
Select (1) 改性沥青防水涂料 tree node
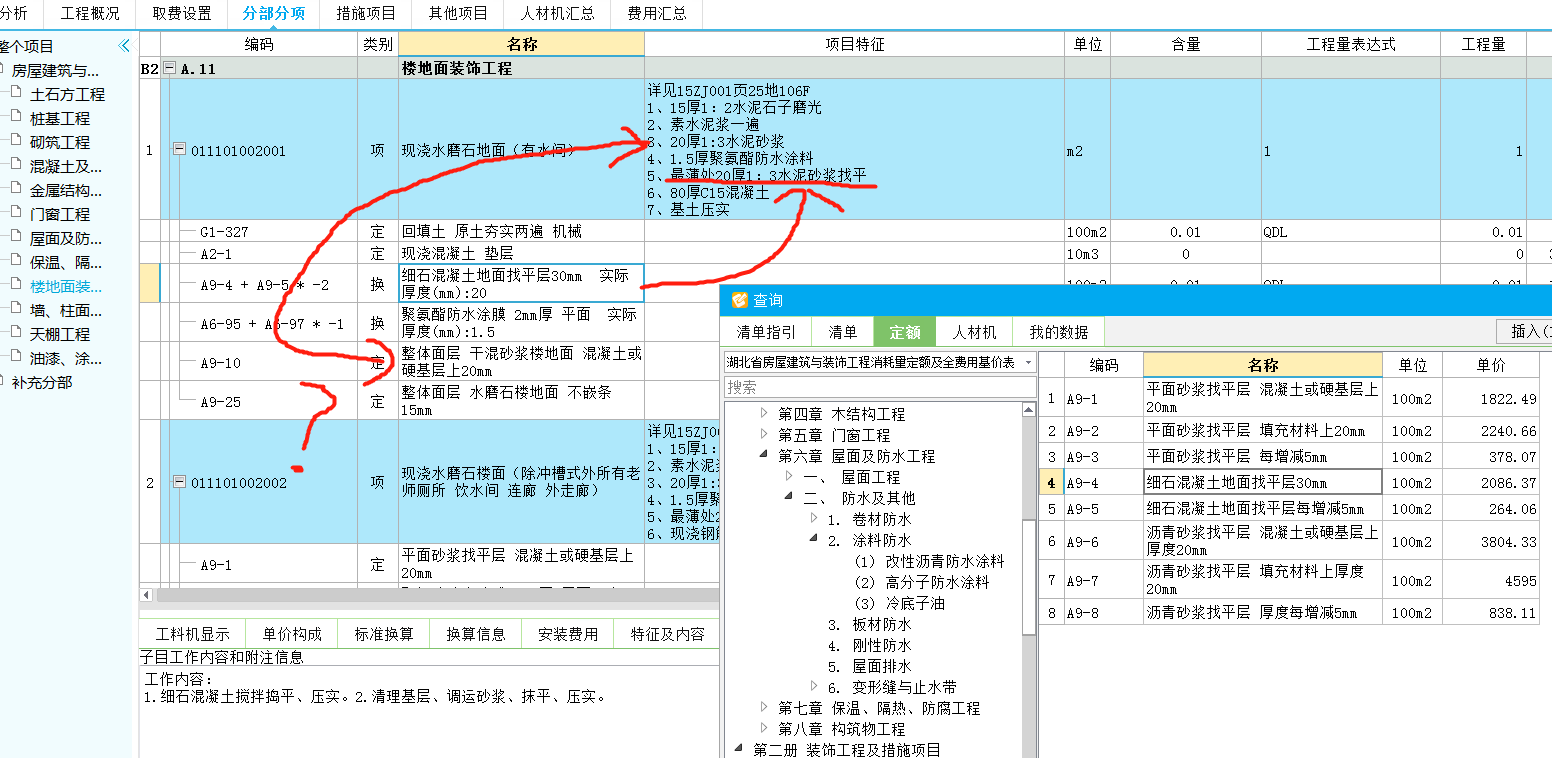(x=929, y=561)
